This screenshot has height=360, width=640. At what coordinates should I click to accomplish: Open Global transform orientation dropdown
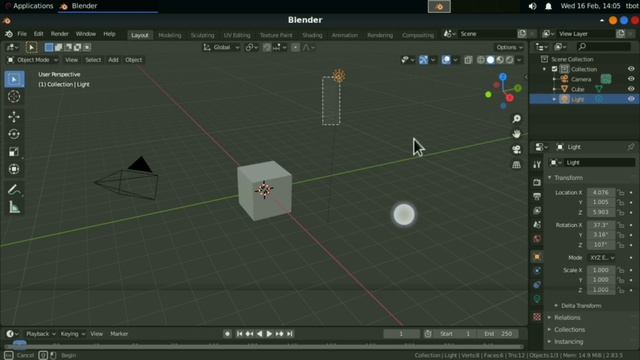coord(221,47)
